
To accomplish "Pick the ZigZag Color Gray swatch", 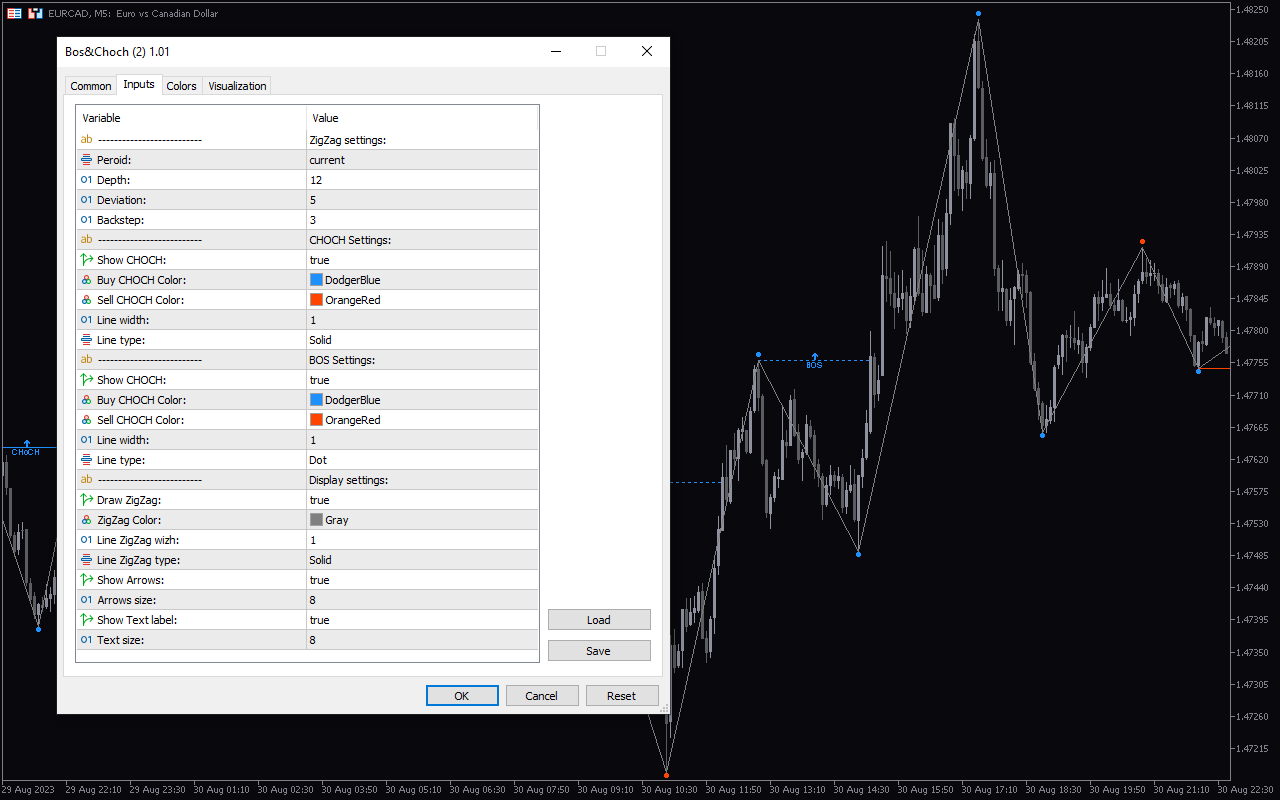I will [316, 520].
